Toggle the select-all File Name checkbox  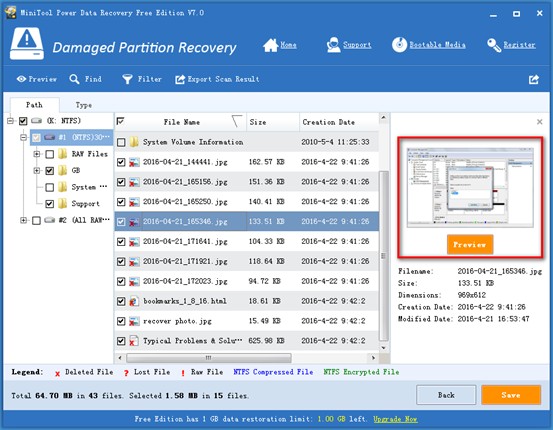coord(120,122)
